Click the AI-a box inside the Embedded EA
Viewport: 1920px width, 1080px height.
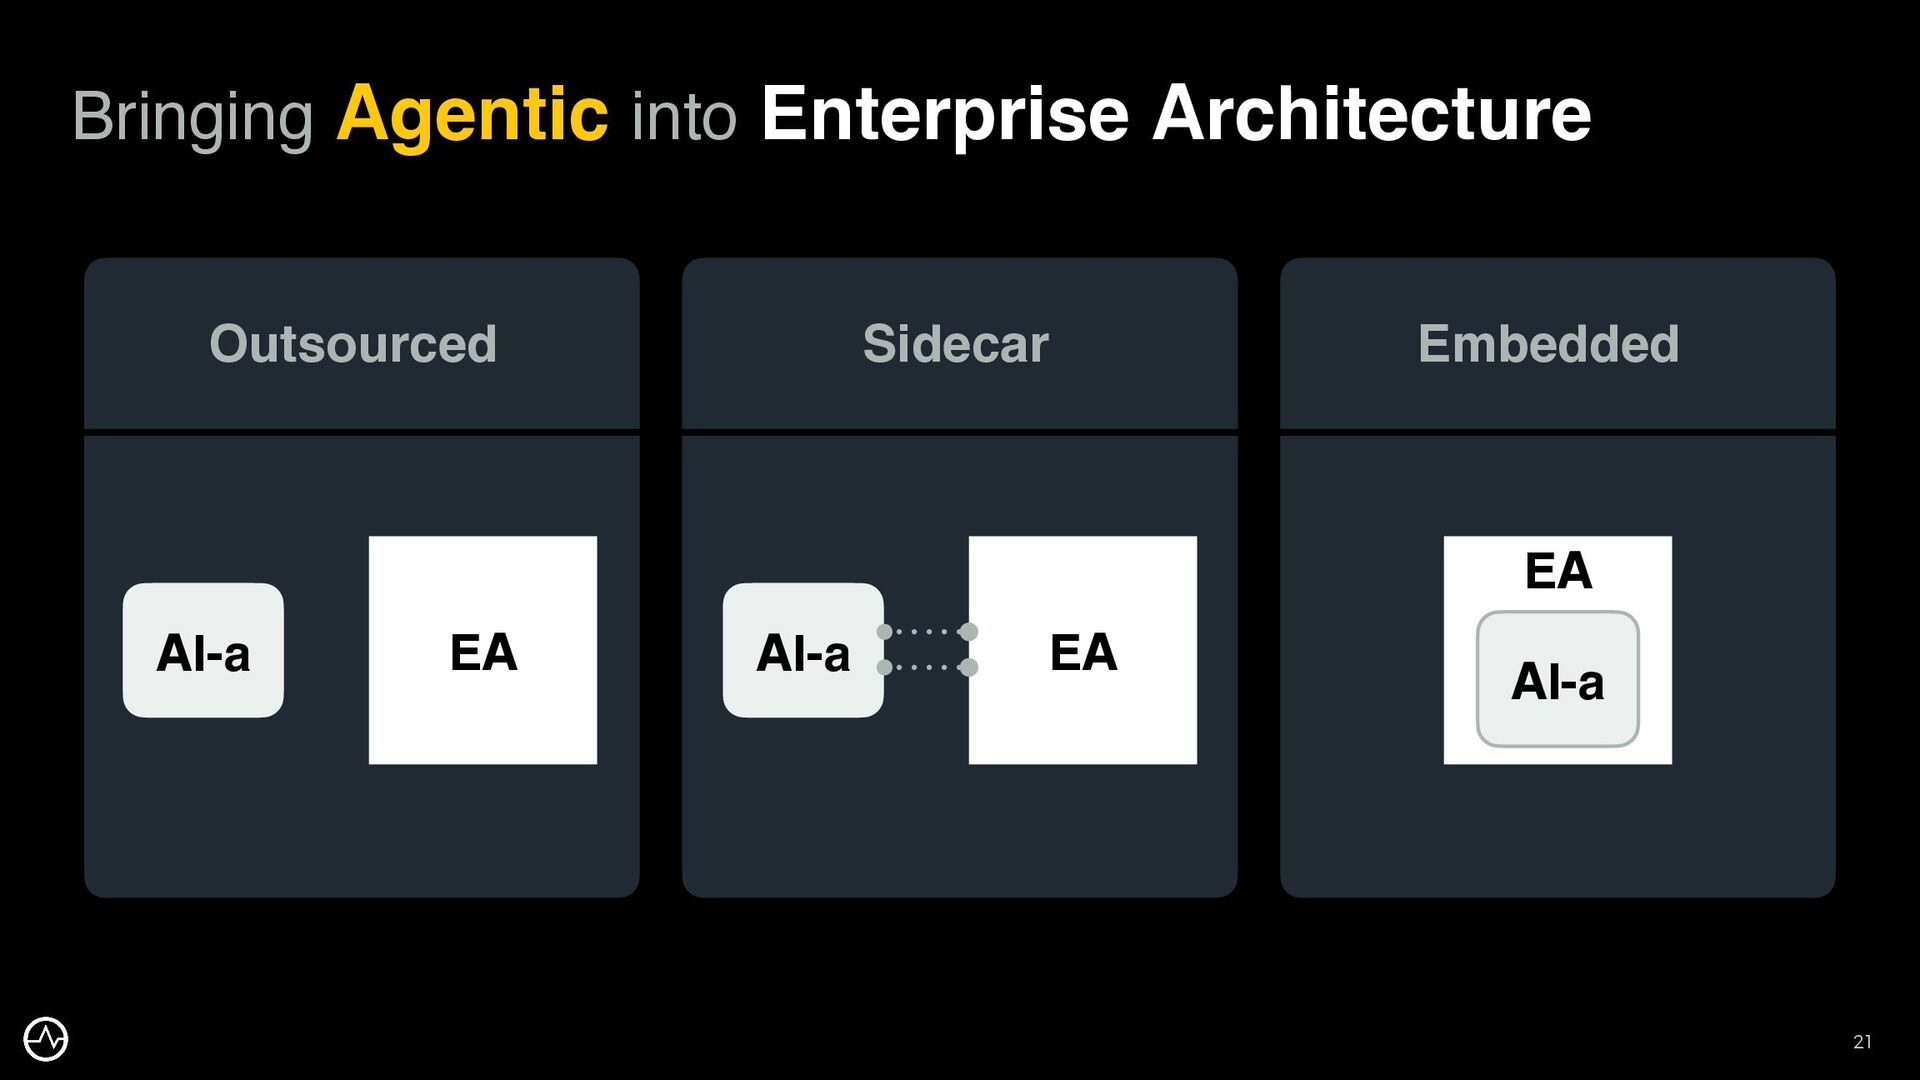1557,680
